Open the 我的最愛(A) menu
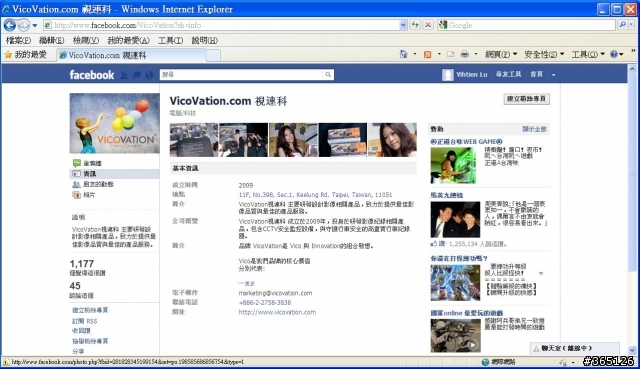Image resolution: width=640 pixels, height=369 pixels. pyautogui.click(x=129, y=40)
